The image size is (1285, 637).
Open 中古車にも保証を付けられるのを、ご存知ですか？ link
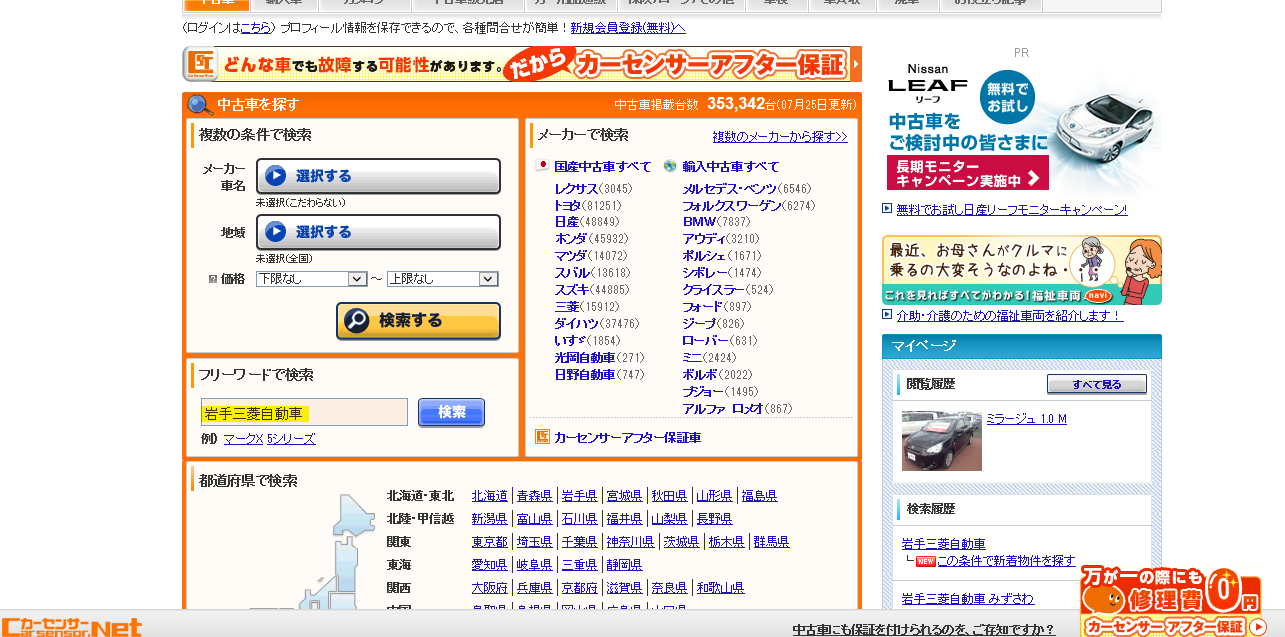pos(924,629)
